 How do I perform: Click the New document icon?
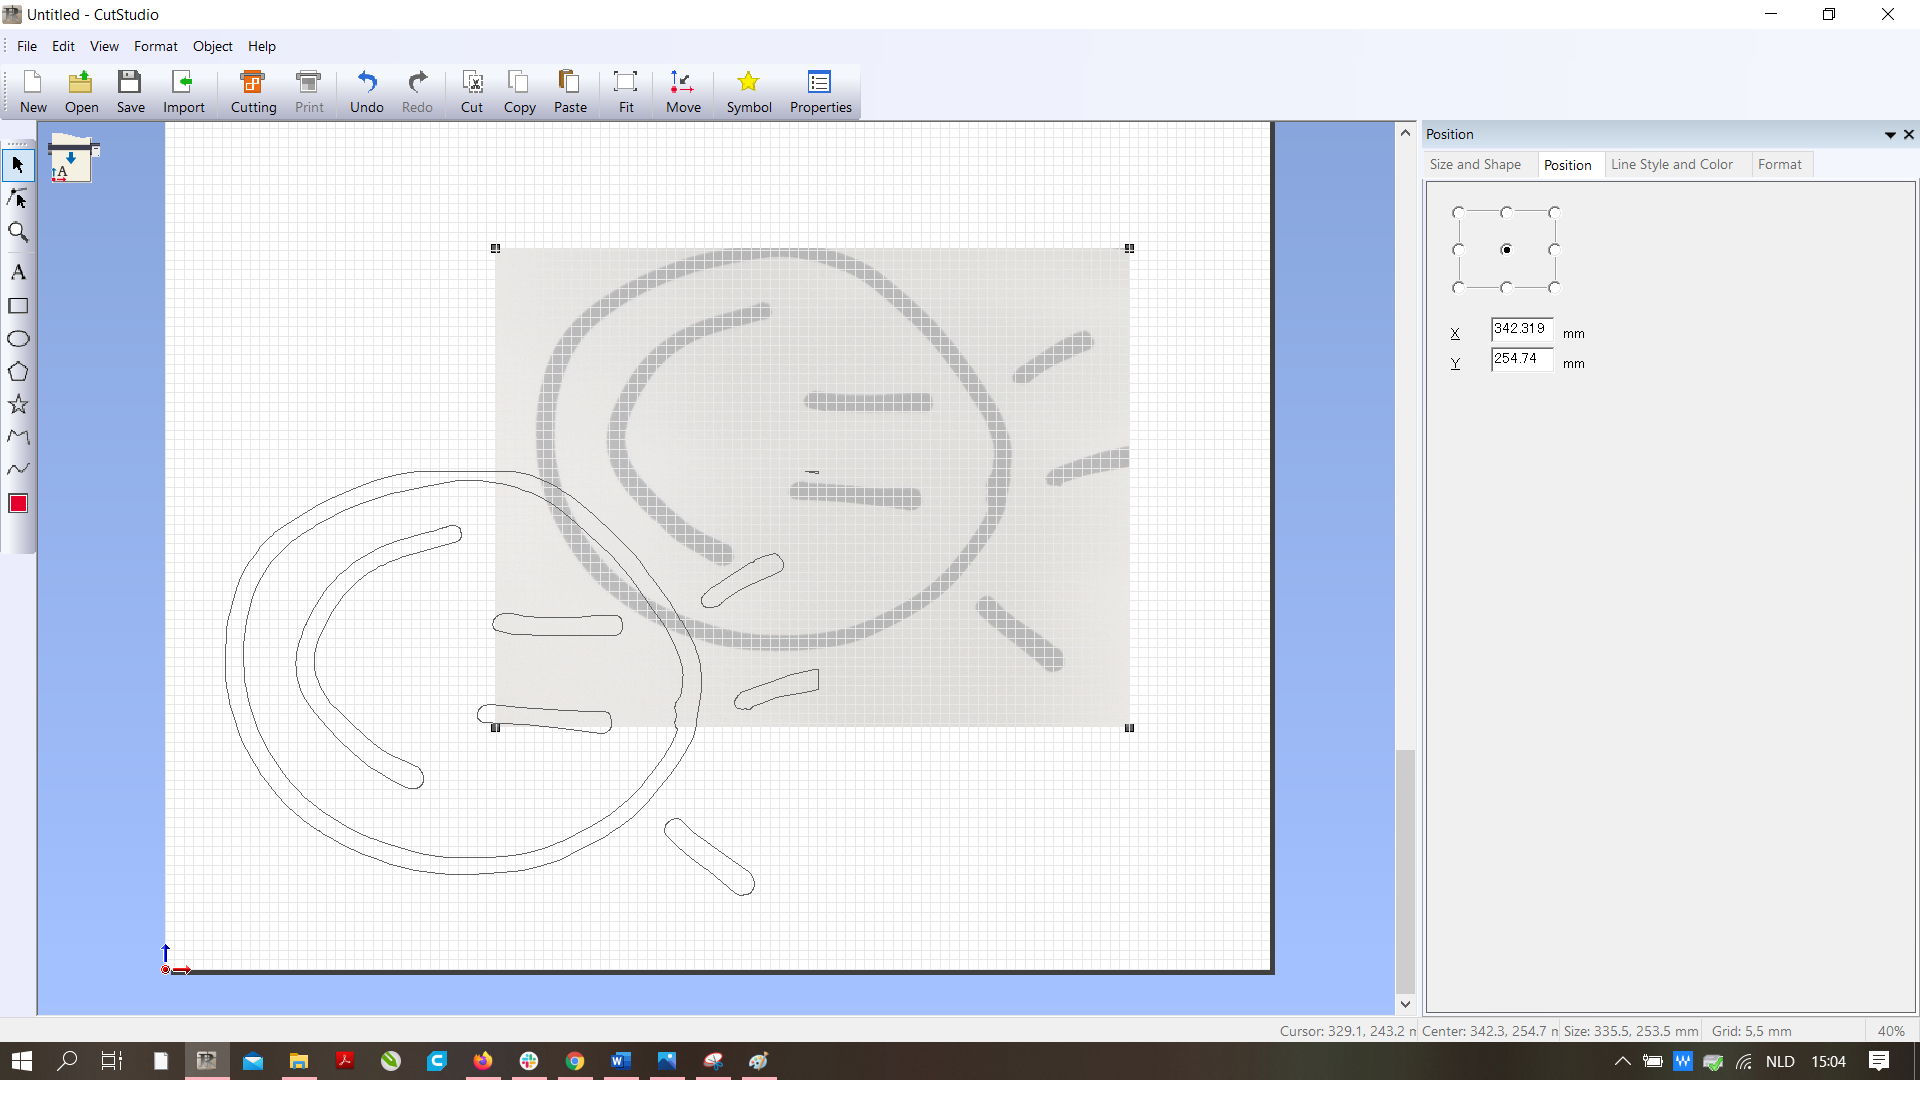coord(33,92)
